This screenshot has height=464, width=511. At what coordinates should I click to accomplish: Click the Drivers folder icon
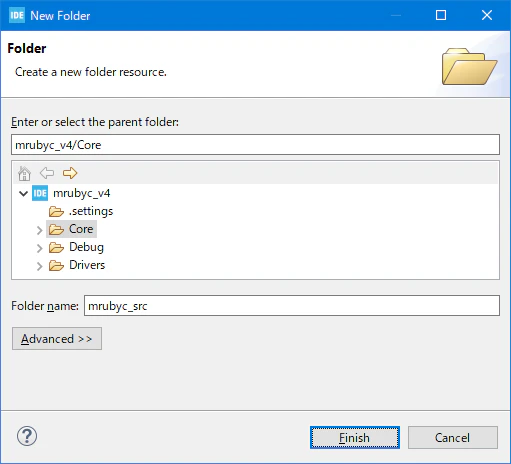pos(56,265)
